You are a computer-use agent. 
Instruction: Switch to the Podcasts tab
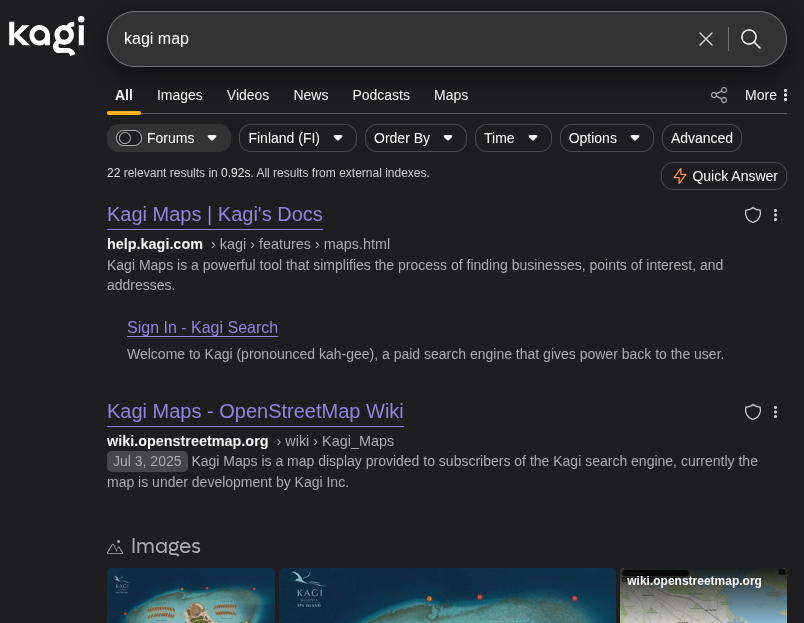[x=381, y=95]
